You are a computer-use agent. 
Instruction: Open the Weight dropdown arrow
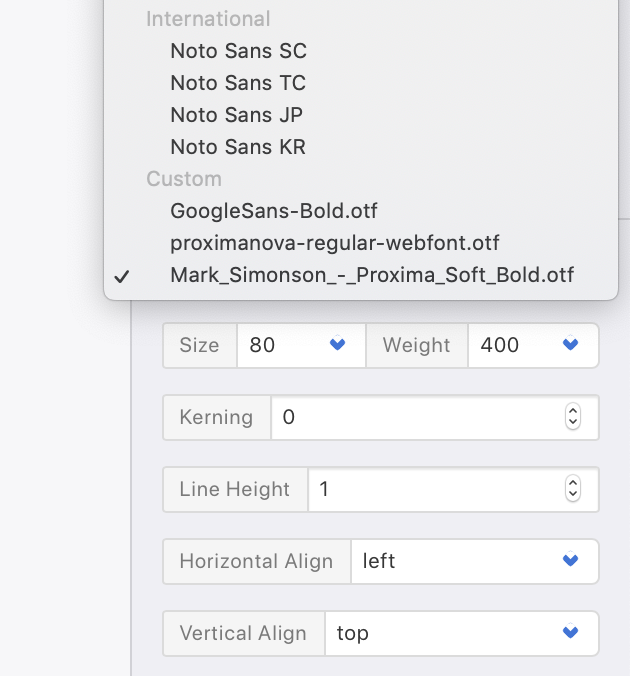pyautogui.click(x=571, y=345)
